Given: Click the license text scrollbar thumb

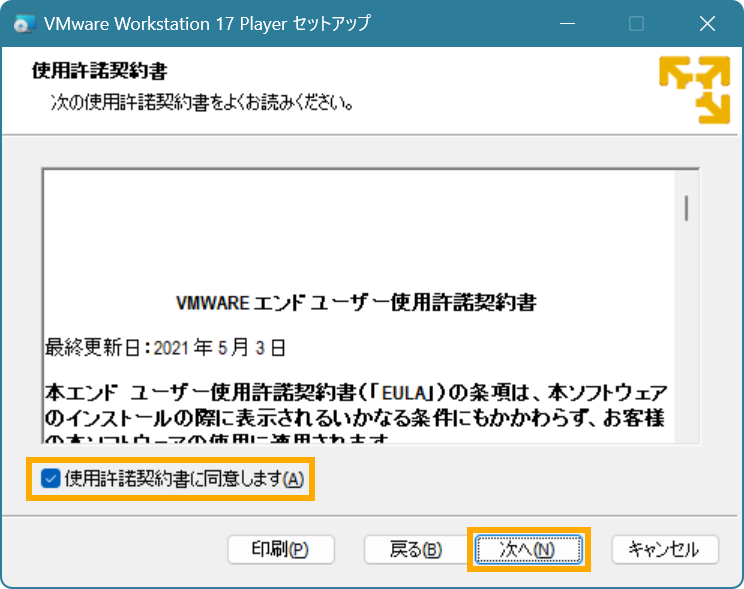Looking at the screenshot, I should [686, 208].
